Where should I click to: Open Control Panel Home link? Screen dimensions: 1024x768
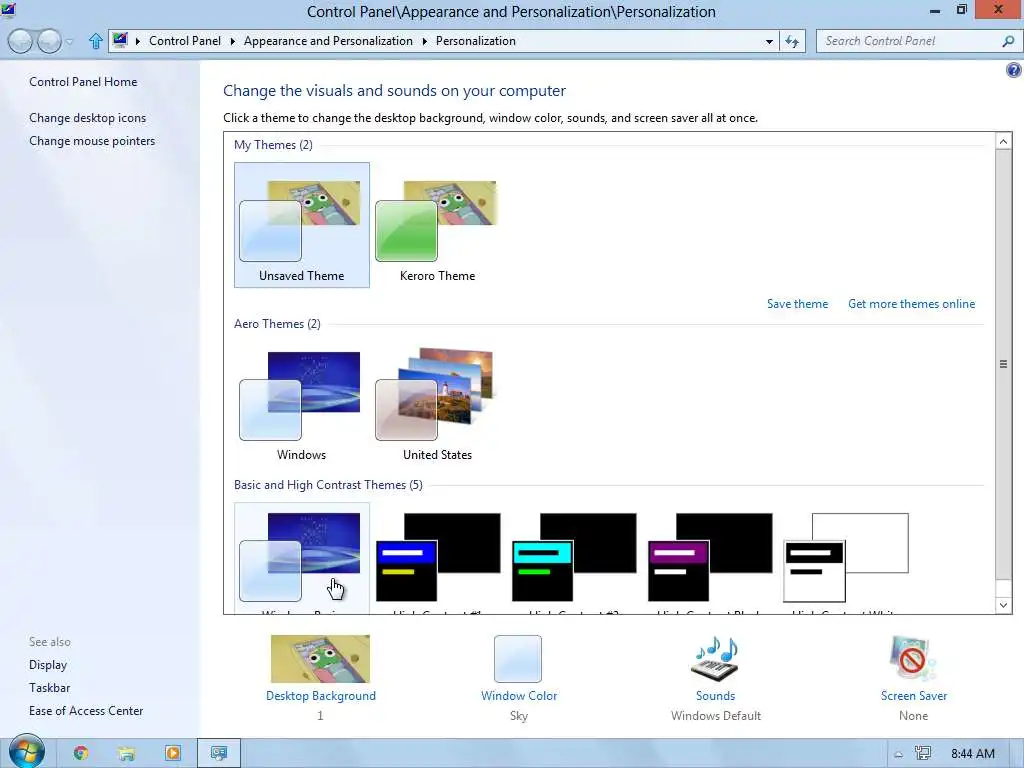point(83,82)
